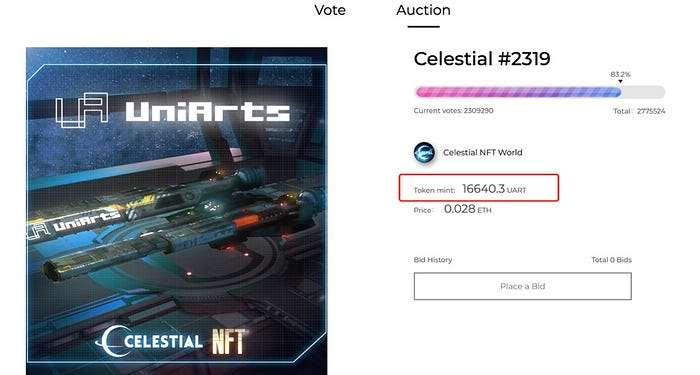Screen dimensions: 700x375
Task: Click the large UniArts text on artwork
Action: click(208, 112)
